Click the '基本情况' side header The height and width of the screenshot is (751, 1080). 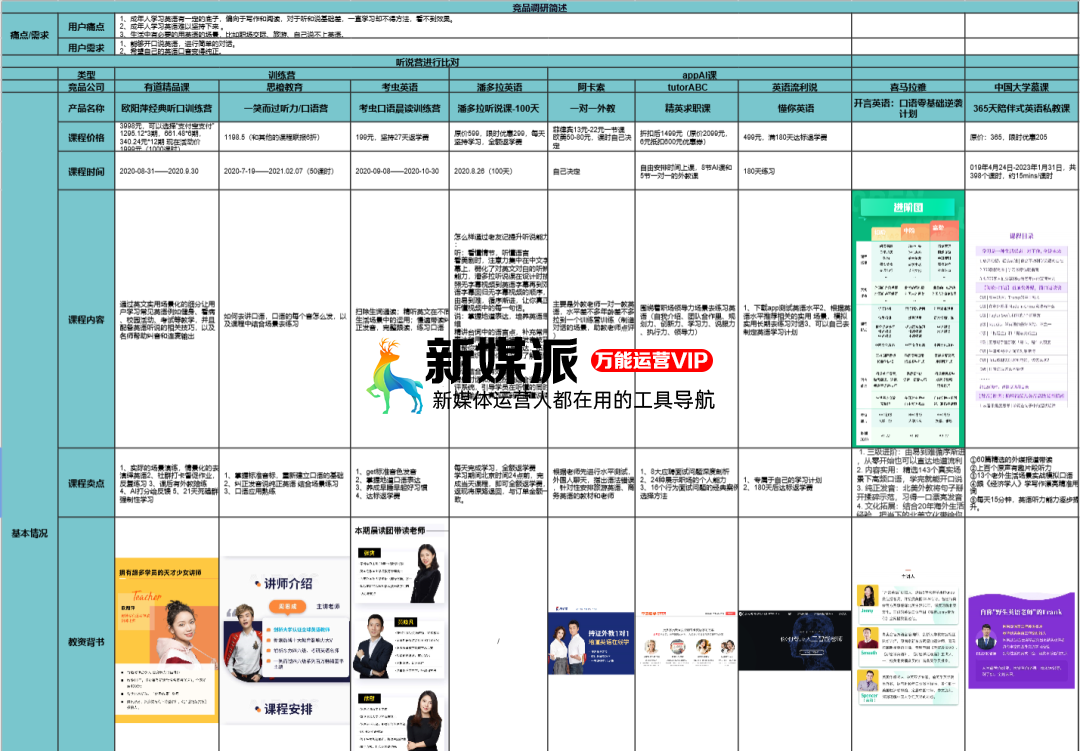[30, 533]
